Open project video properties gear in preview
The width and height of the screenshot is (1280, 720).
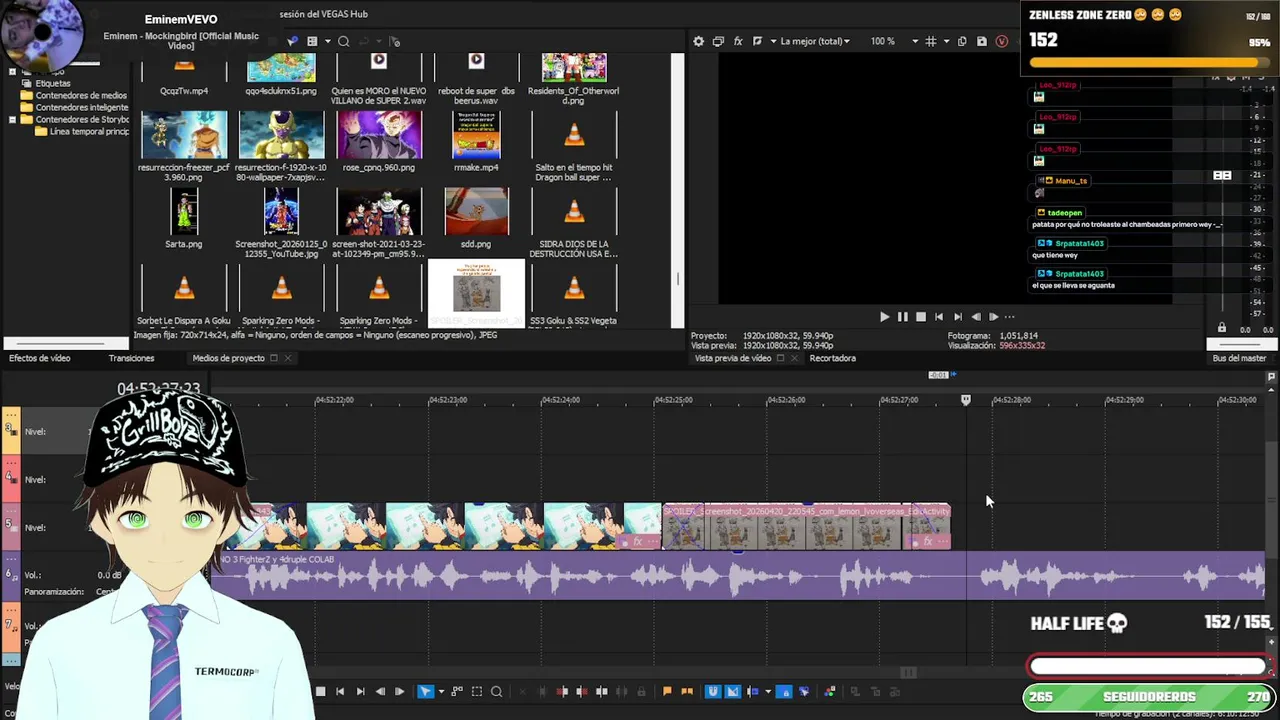coord(699,41)
